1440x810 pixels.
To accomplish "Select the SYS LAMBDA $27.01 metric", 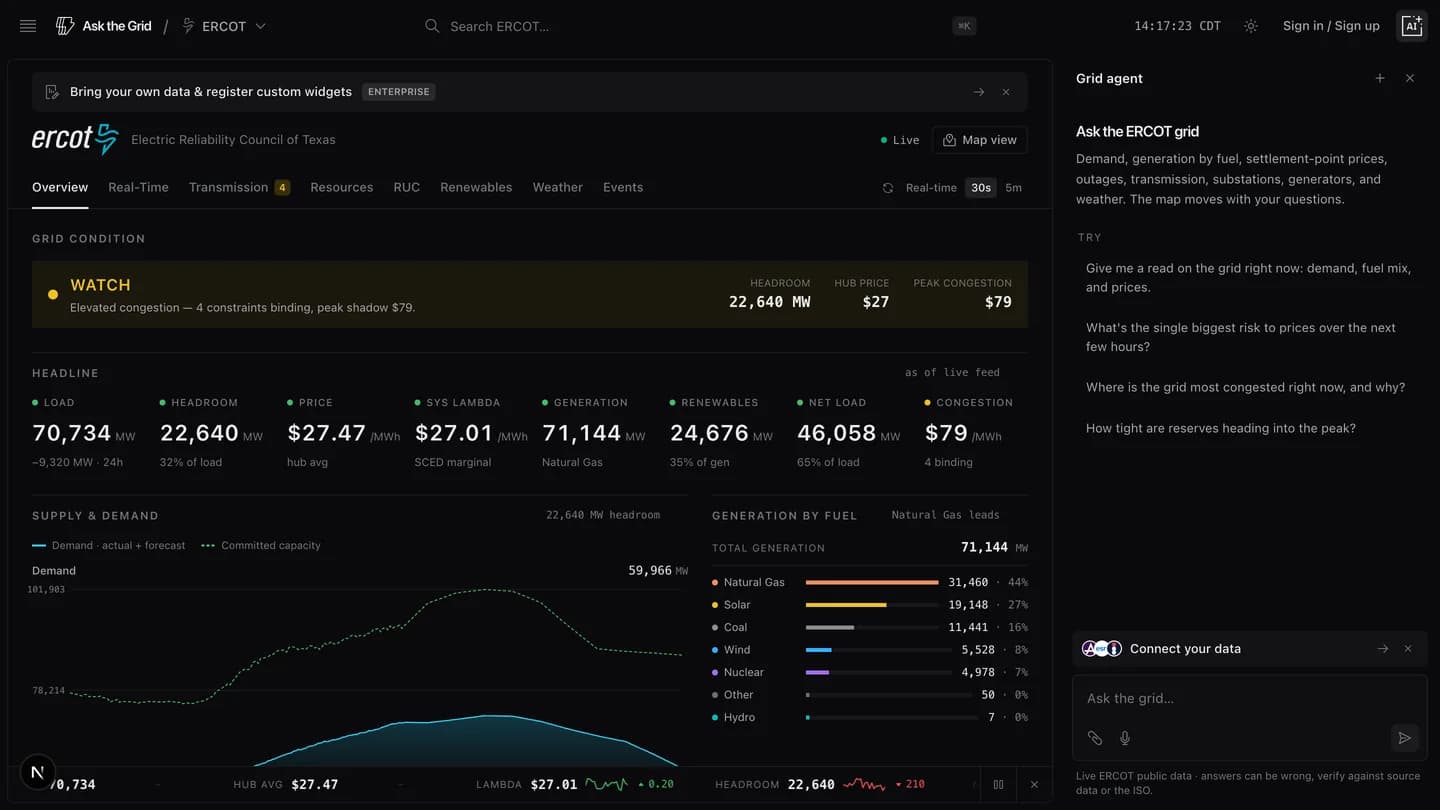I will coord(471,432).
